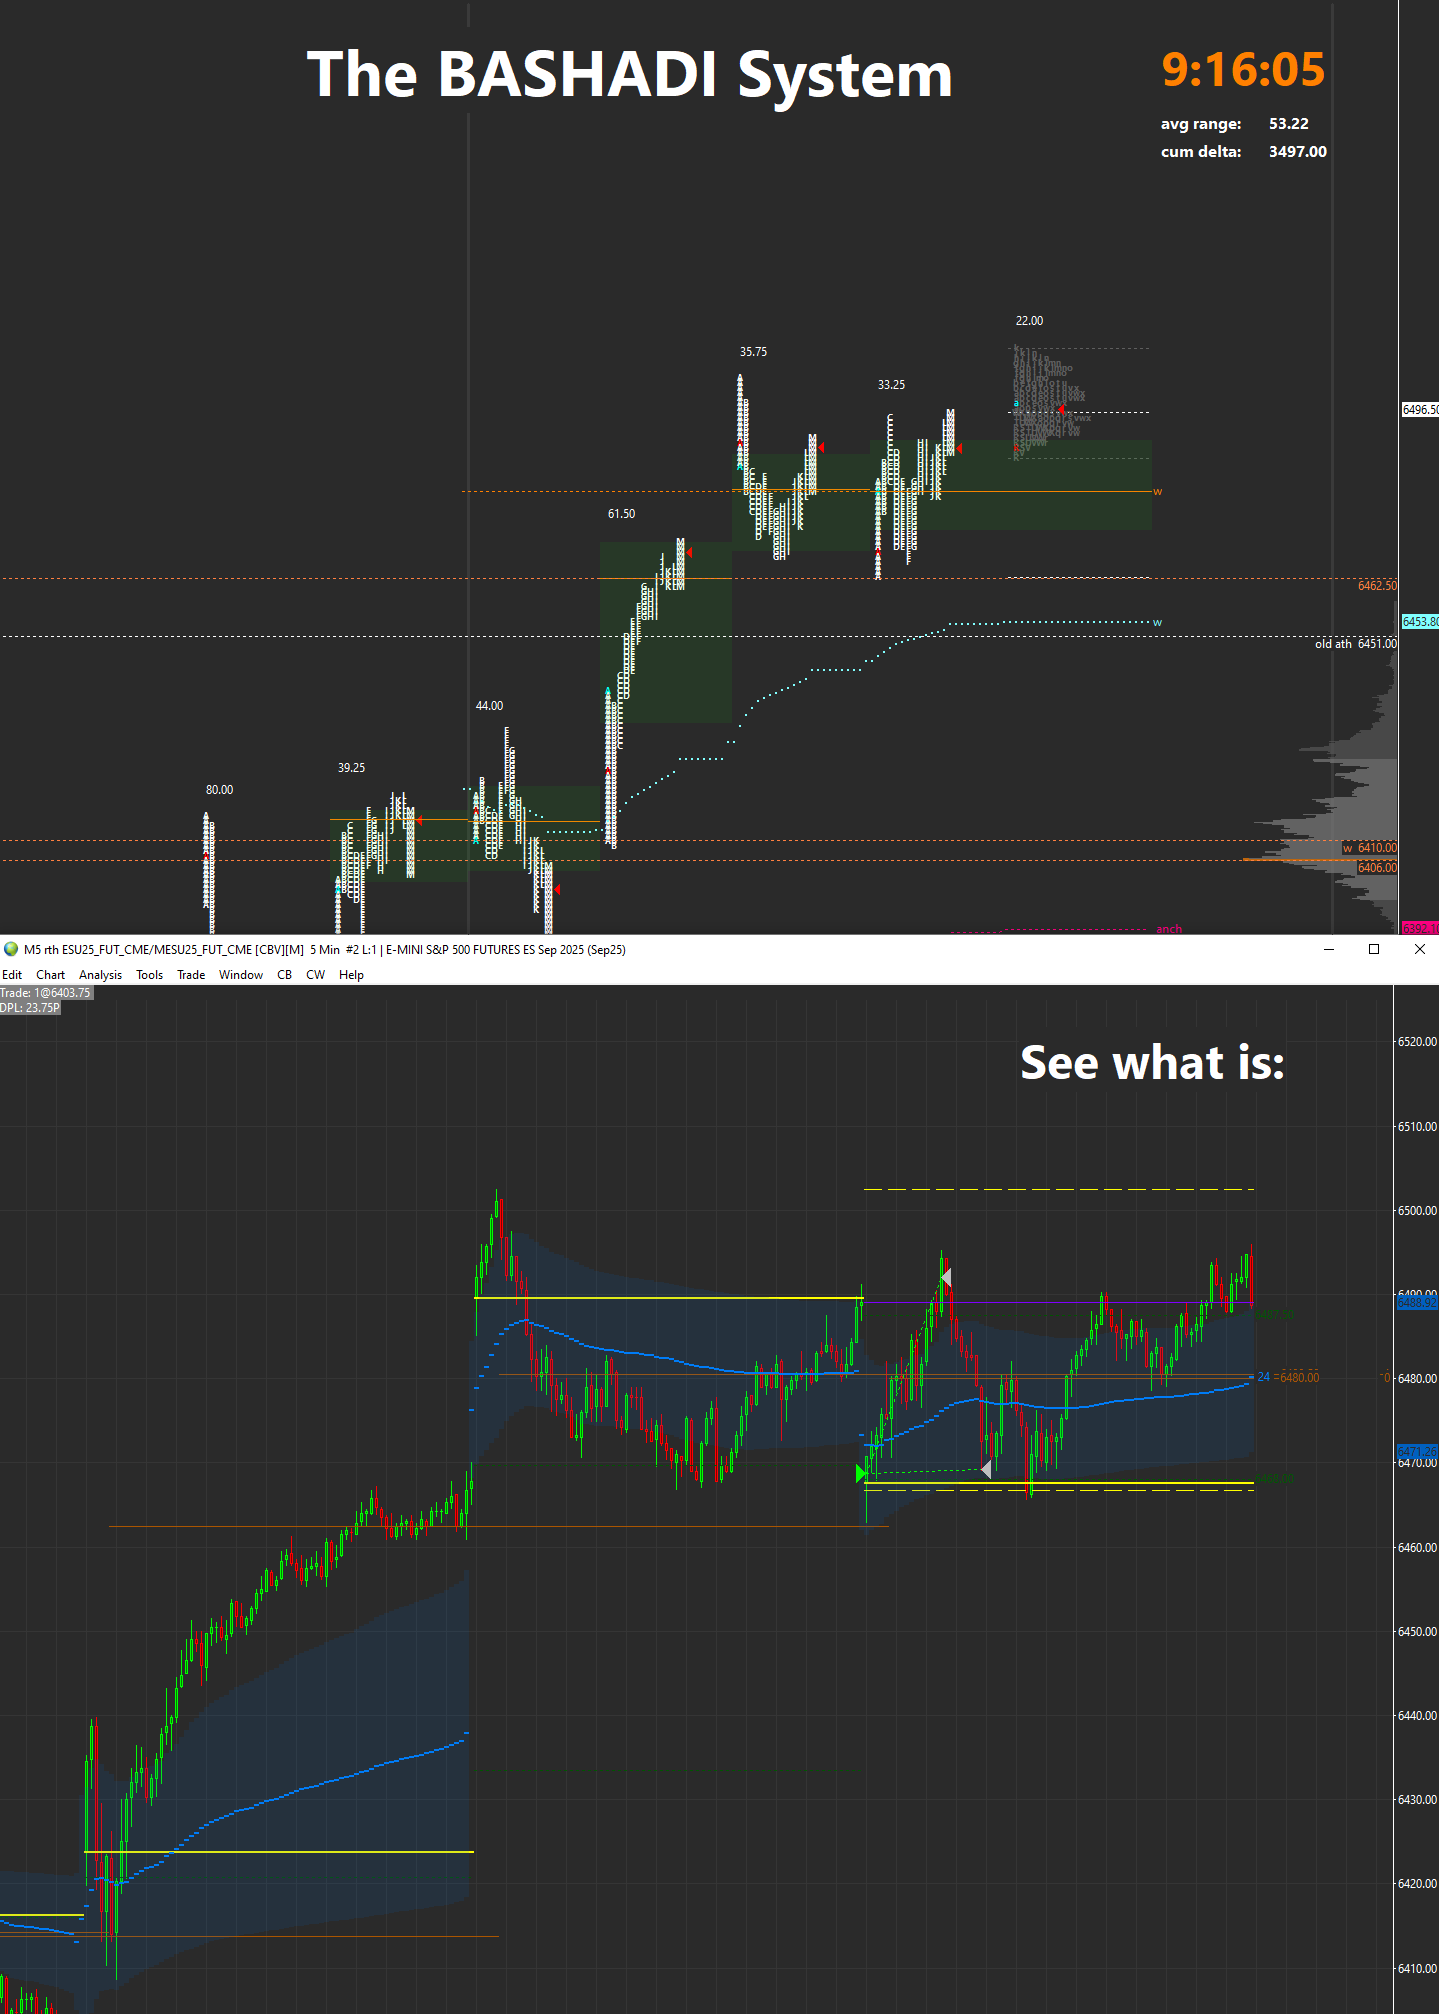Click the 44.00 range label above the profile
Viewport: 1439px width, 2014px height.
[490, 706]
